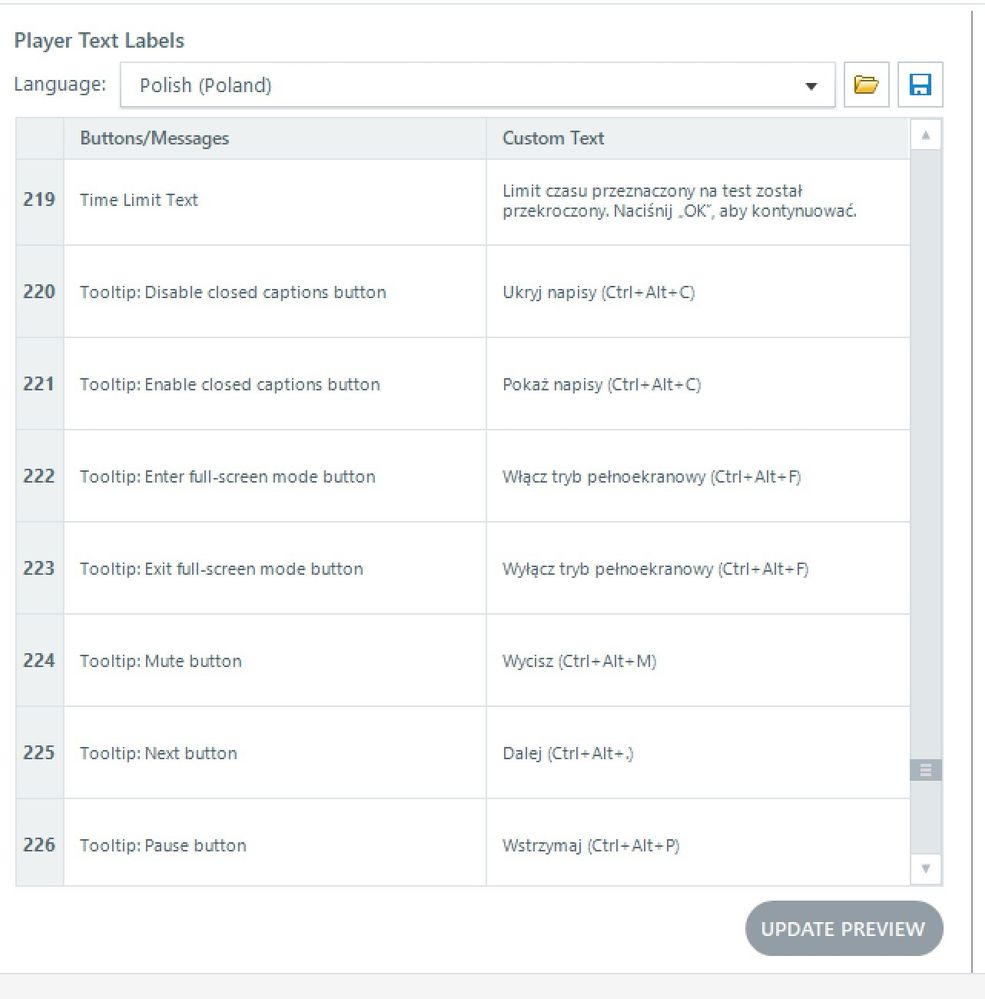Viewport: 985px width, 999px height.
Task: Click the Custom Text column header
Action: point(553,138)
